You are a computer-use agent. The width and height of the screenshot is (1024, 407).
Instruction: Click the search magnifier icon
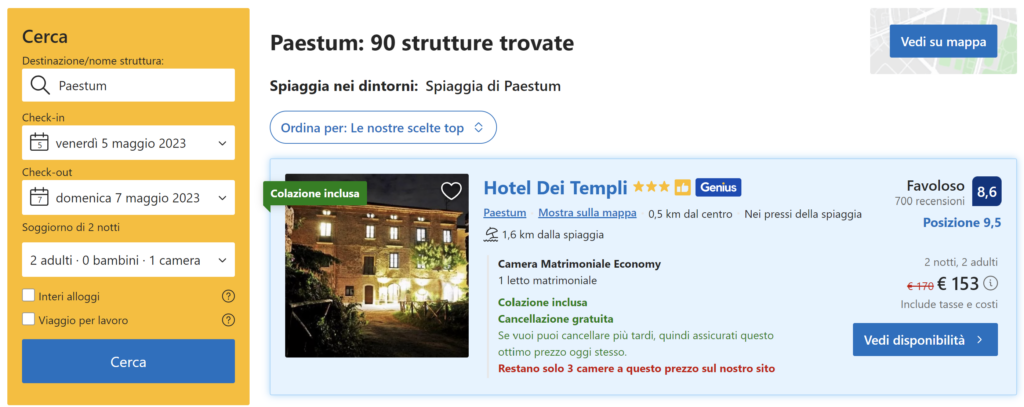(40, 86)
